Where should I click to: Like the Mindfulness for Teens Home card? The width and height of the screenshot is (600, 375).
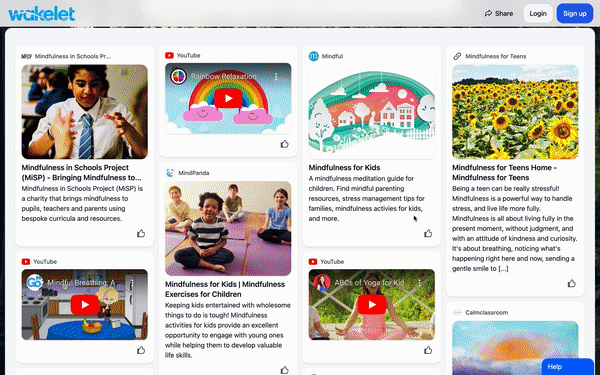point(572,284)
